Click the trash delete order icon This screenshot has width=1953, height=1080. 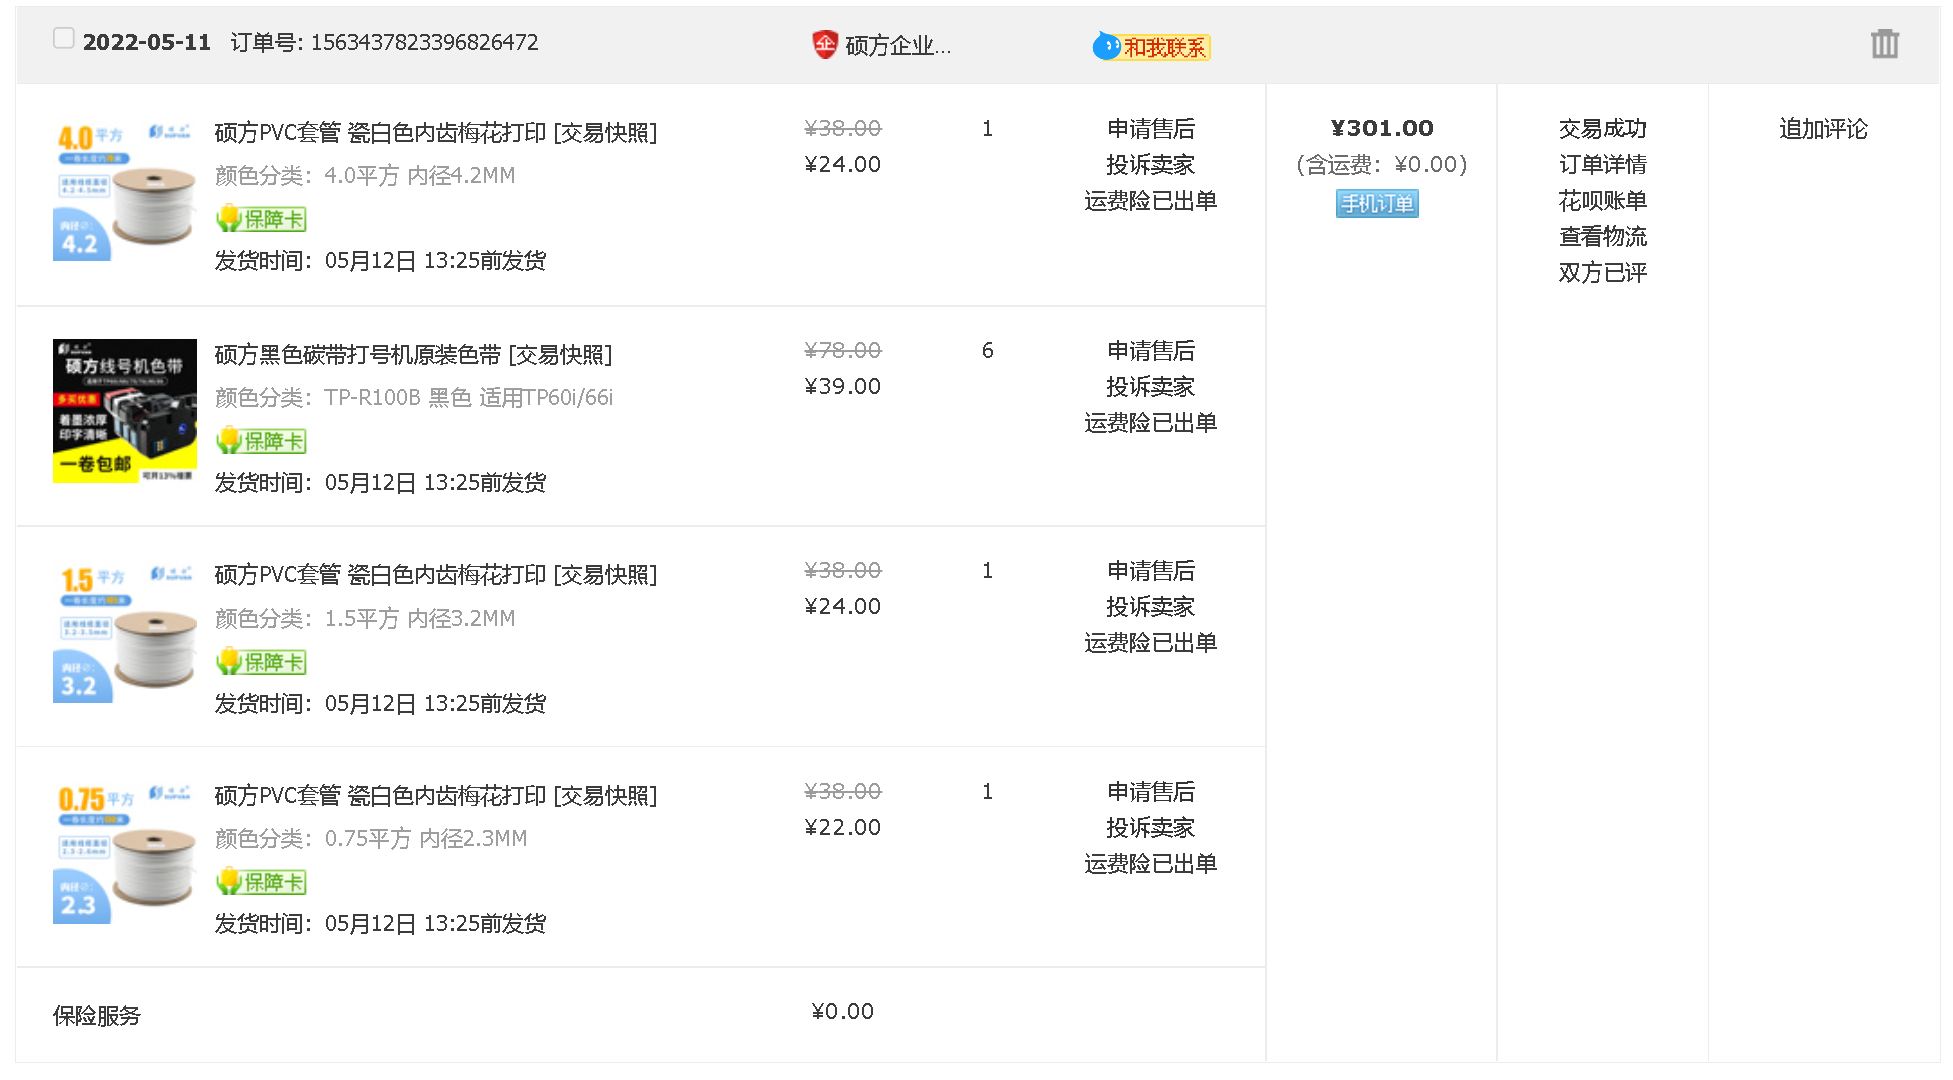point(1884,44)
